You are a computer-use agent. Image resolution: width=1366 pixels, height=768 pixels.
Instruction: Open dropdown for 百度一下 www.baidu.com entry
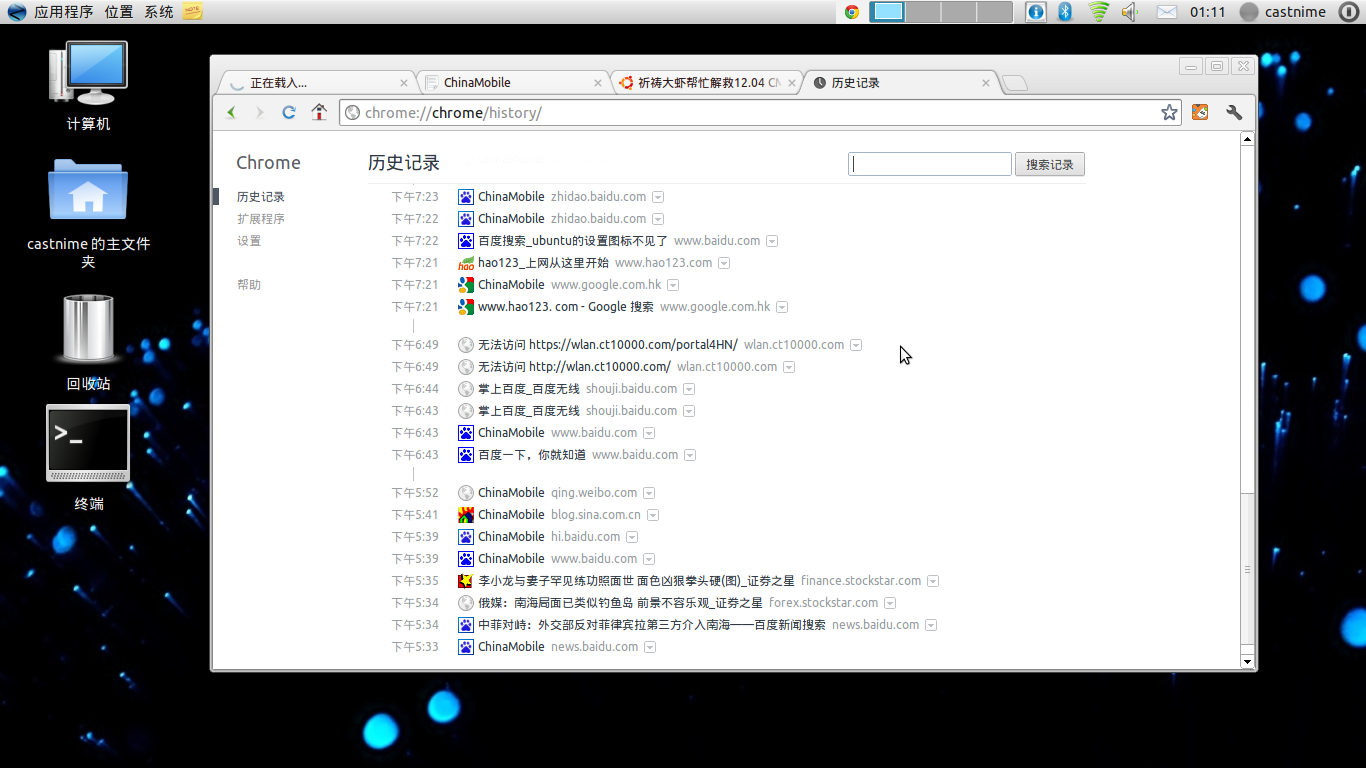click(690, 455)
